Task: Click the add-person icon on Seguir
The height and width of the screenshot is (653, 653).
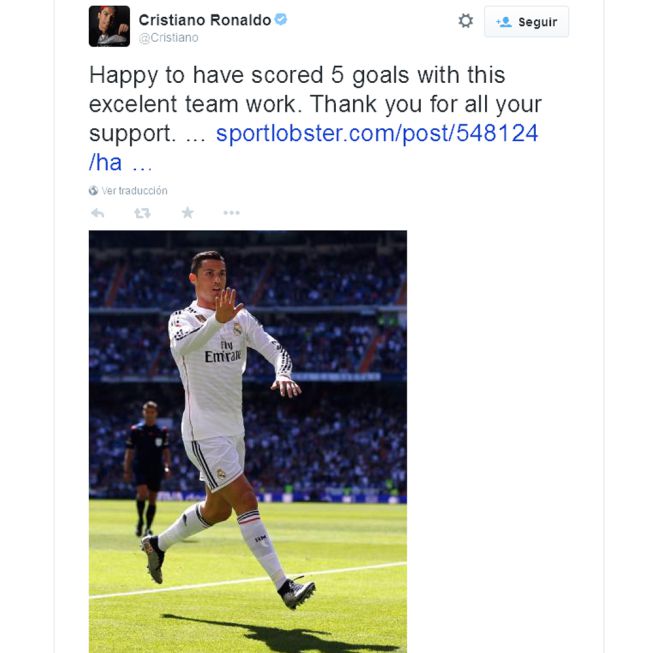Action: pyautogui.click(x=504, y=22)
